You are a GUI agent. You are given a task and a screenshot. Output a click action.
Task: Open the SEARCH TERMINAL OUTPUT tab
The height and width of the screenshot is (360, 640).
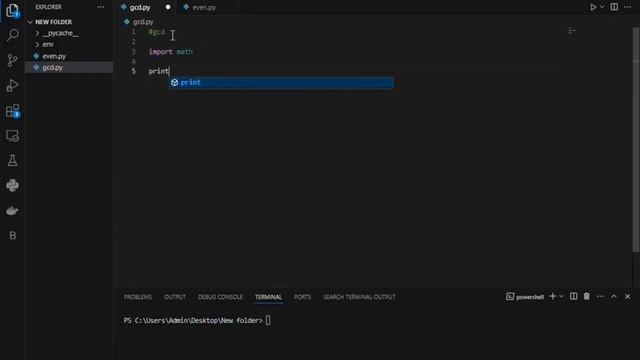coord(359,297)
